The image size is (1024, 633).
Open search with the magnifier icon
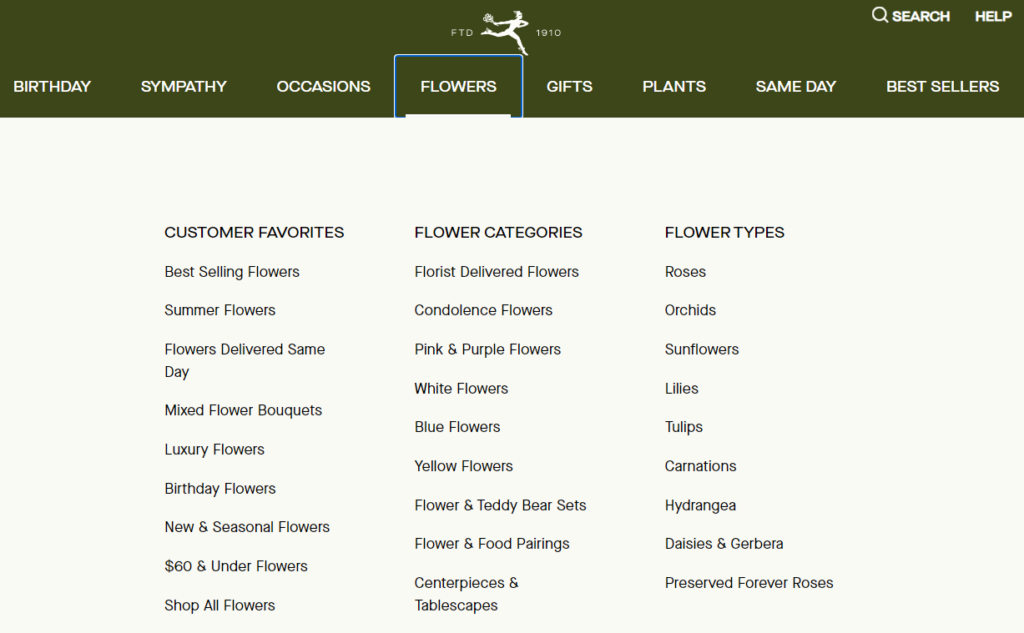[x=880, y=15]
